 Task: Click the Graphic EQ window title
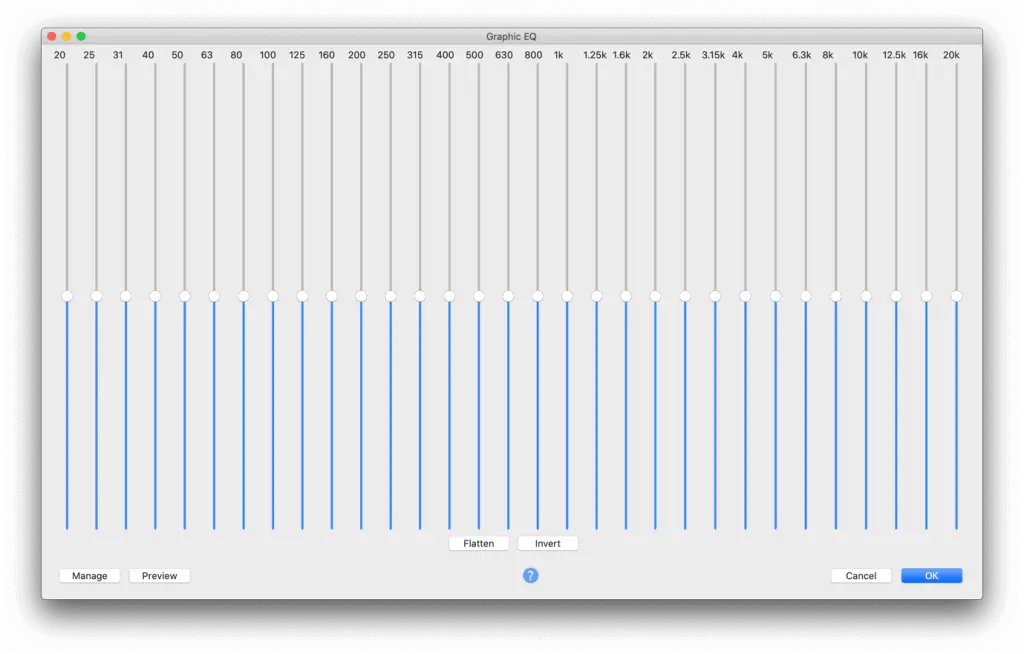coord(511,37)
